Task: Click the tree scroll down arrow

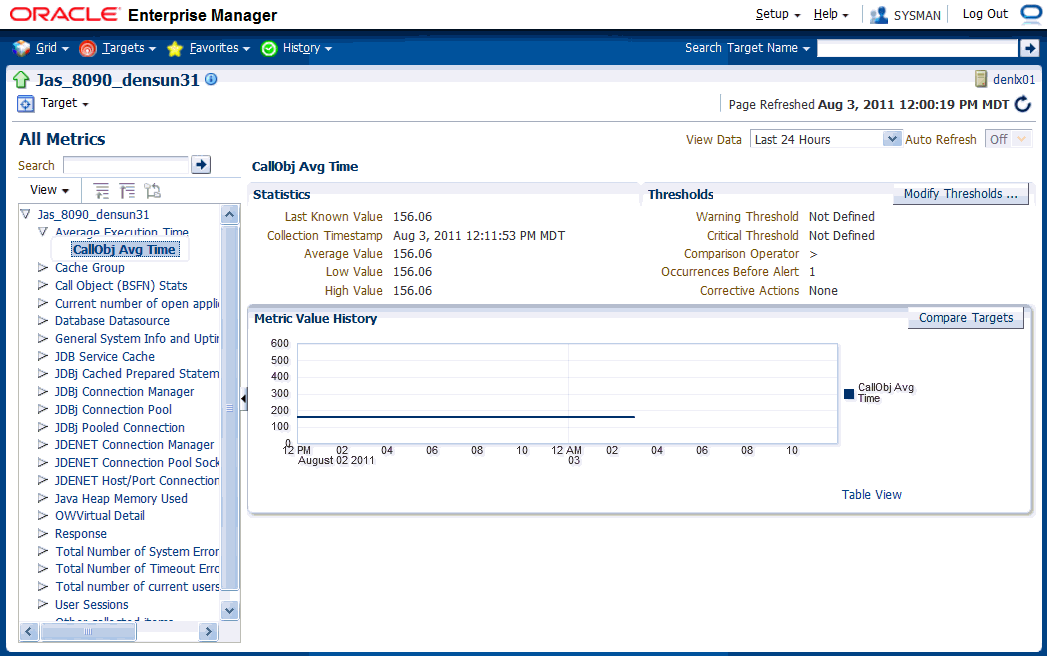Action: point(230,610)
